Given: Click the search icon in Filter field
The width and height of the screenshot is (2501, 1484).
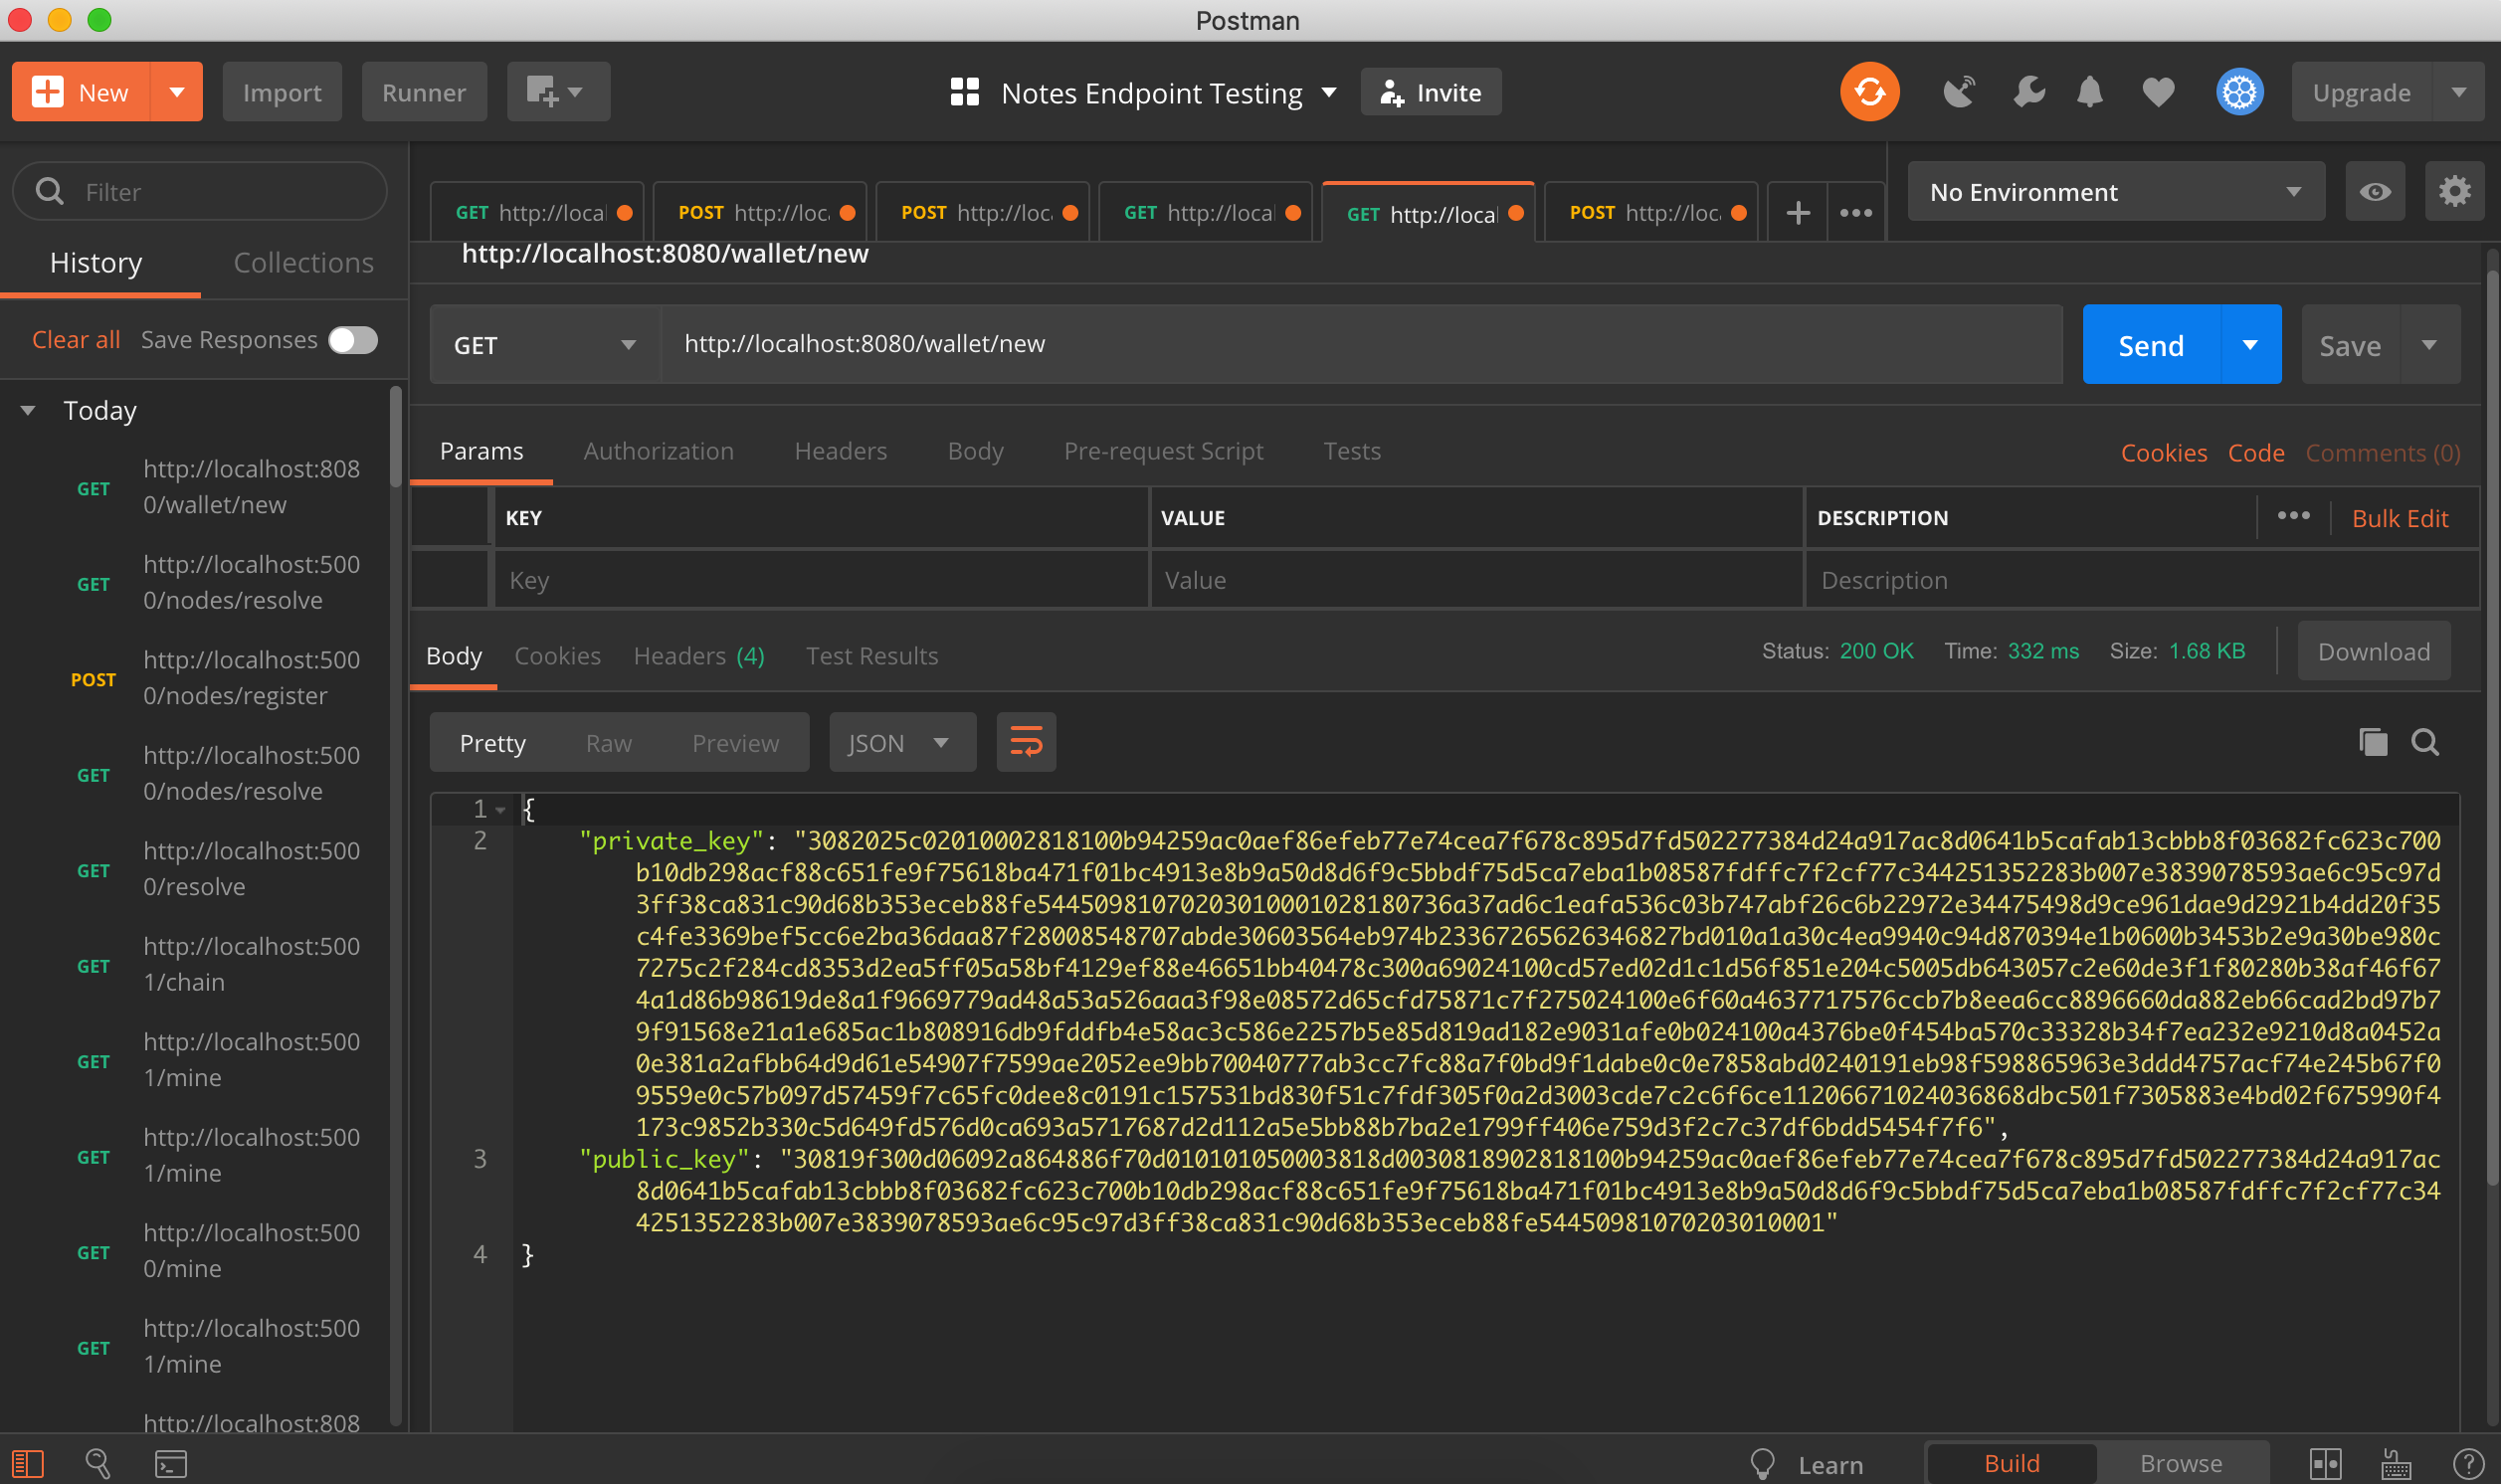Looking at the screenshot, I should coord(49,191).
